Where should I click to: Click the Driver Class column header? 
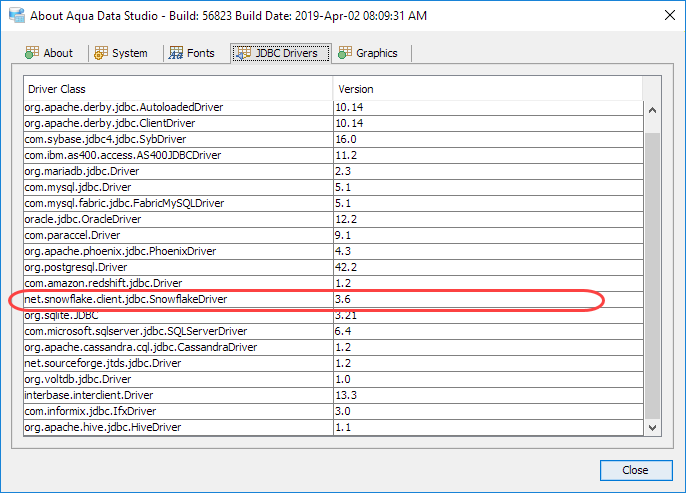click(178, 89)
